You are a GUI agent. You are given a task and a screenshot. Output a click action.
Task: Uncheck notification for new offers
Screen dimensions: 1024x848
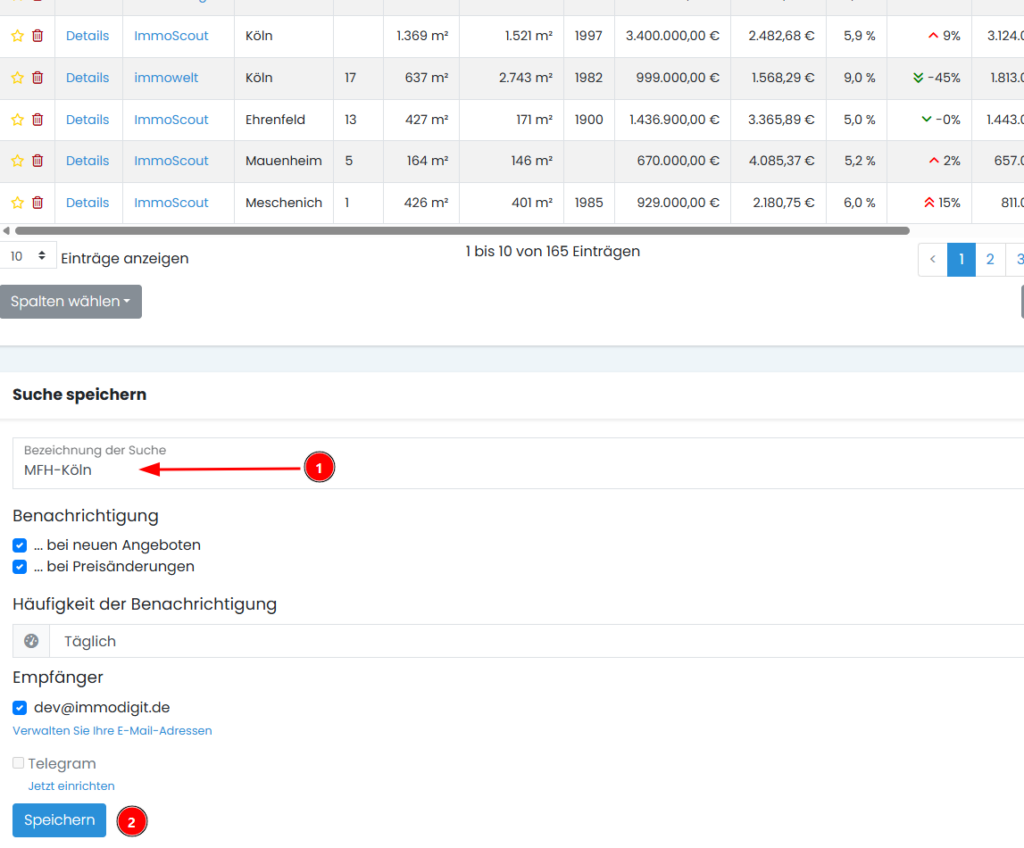pyautogui.click(x=20, y=546)
